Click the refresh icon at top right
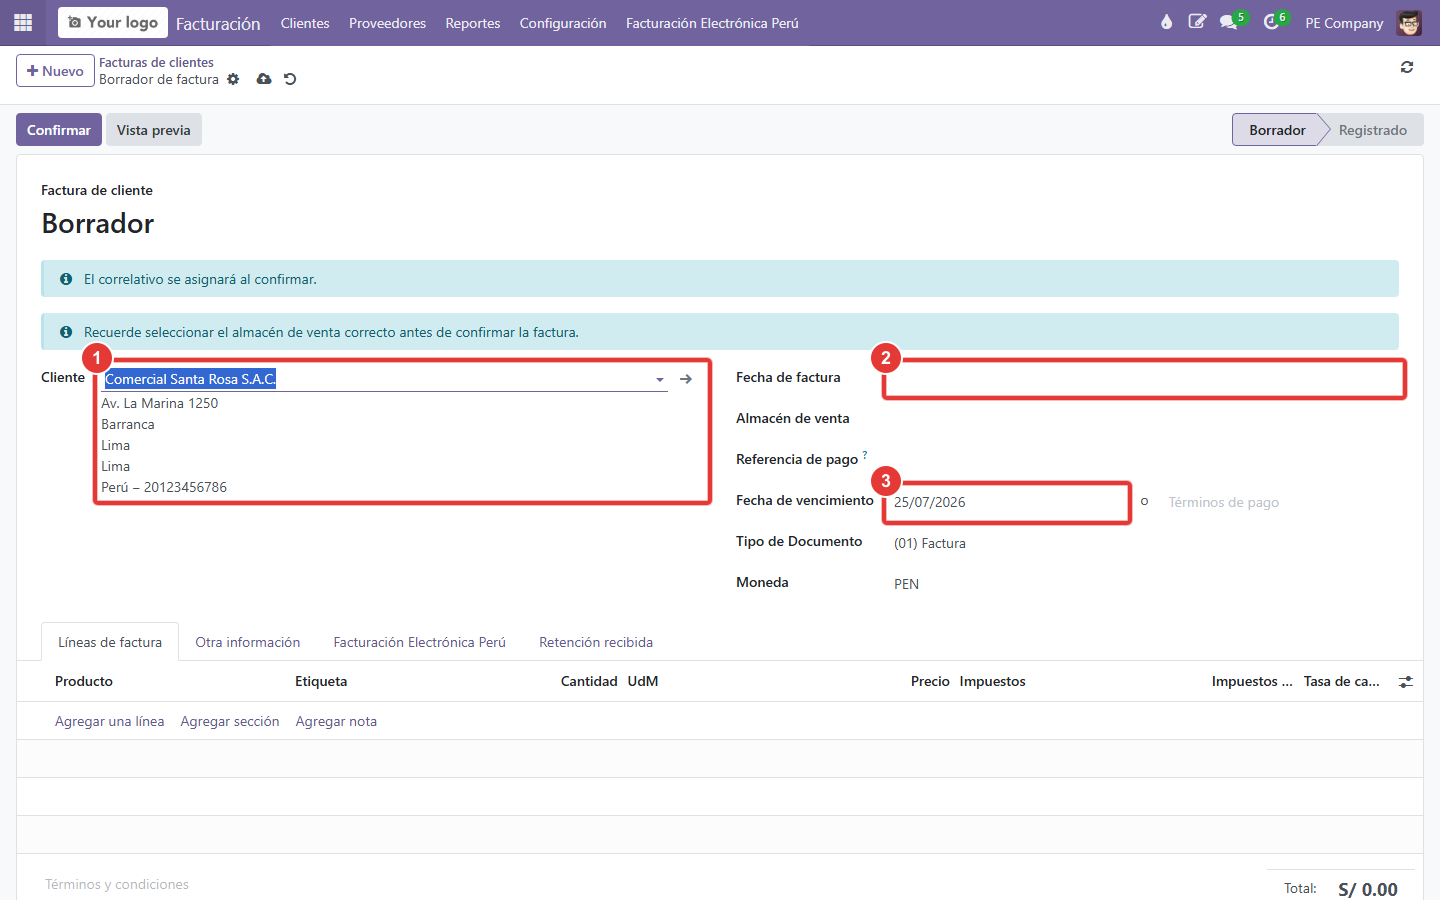1440x900 pixels. click(1407, 67)
